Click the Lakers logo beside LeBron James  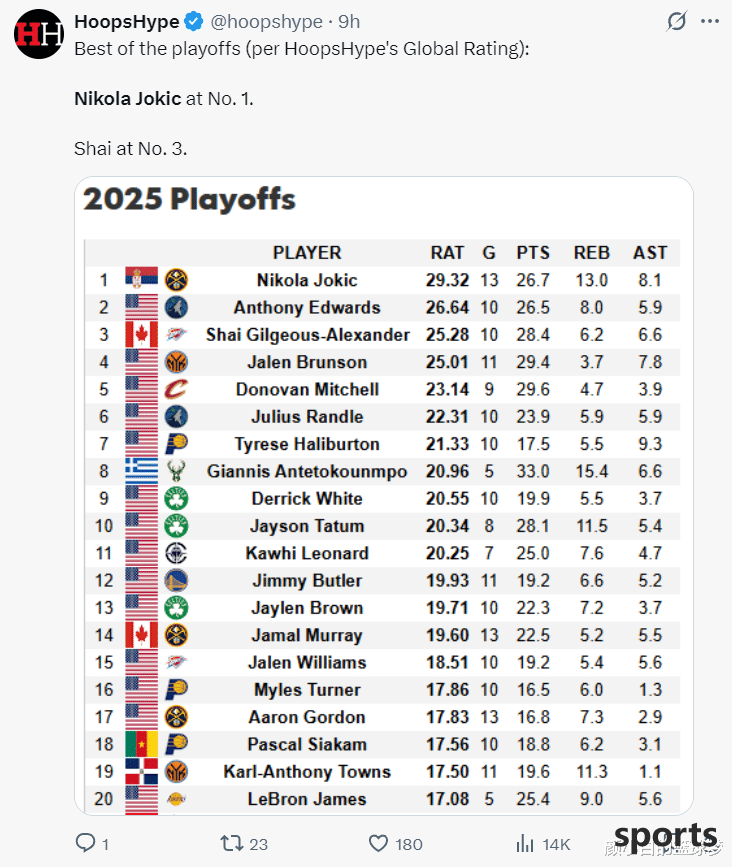176,798
